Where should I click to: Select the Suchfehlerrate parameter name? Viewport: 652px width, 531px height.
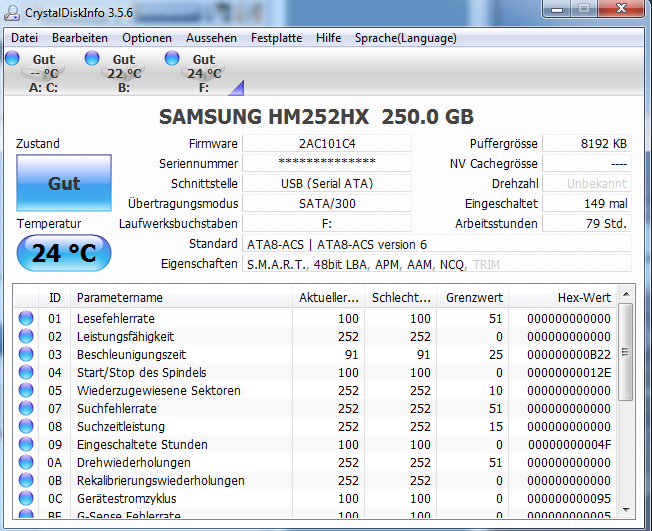pos(116,409)
